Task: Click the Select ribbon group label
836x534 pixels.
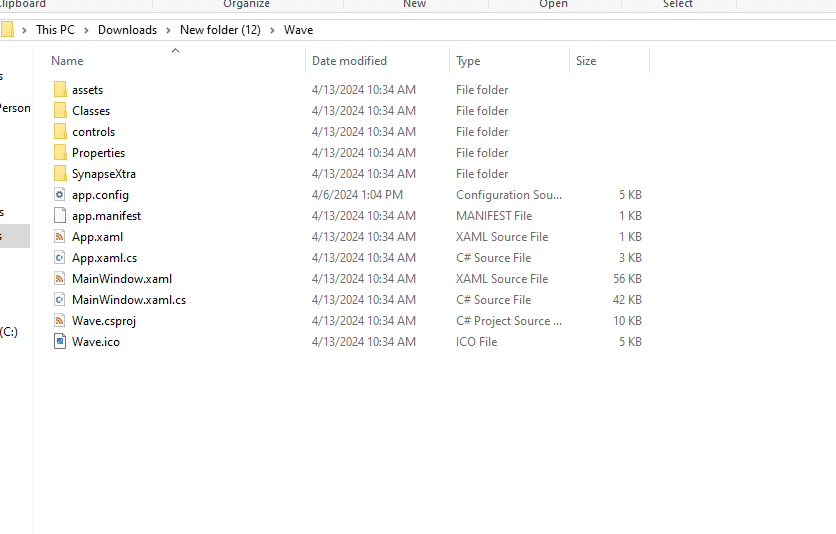Action: pos(678,4)
